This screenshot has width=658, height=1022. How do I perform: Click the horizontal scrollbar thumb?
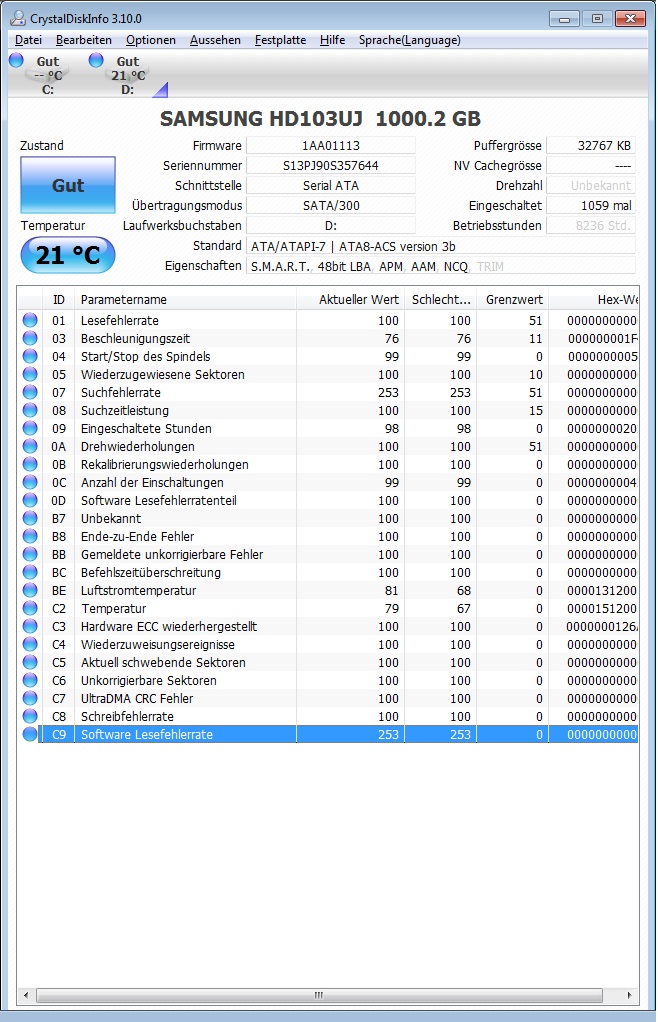pos(319,995)
